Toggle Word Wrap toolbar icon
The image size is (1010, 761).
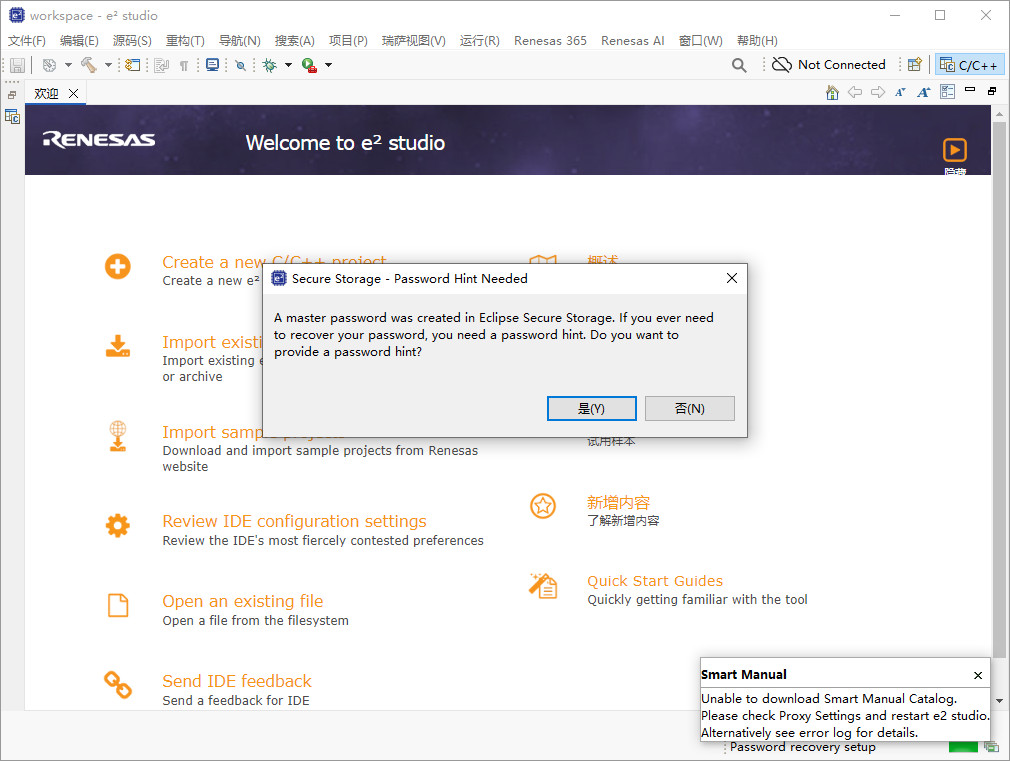click(x=162, y=65)
